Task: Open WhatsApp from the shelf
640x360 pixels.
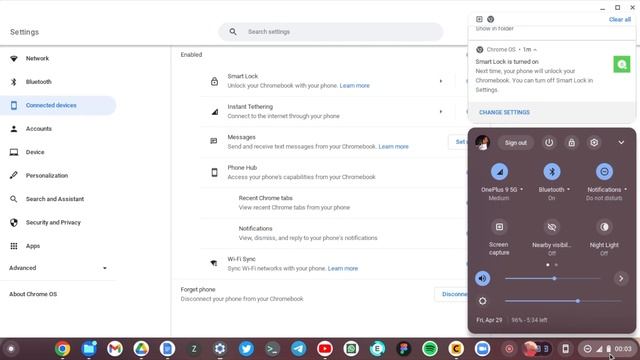Action: tap(351, 349)
